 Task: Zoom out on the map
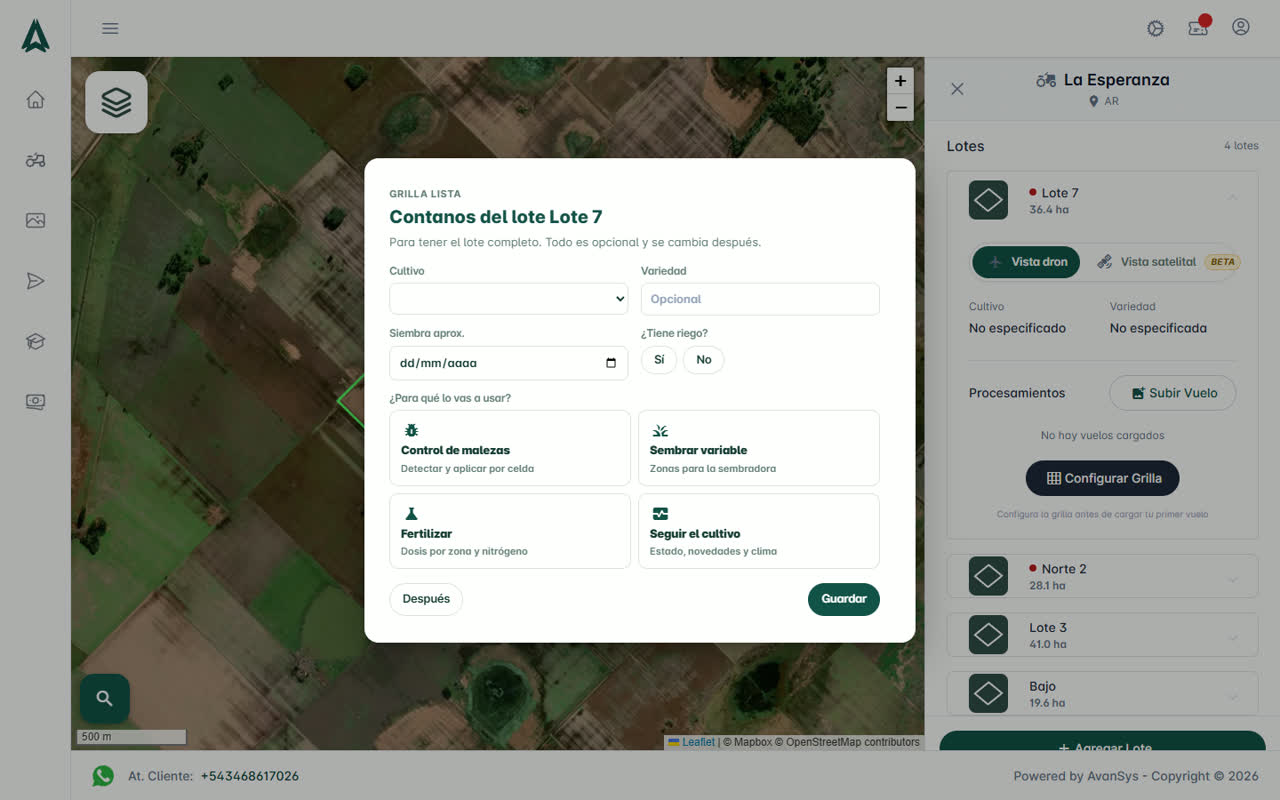point(900,107)
